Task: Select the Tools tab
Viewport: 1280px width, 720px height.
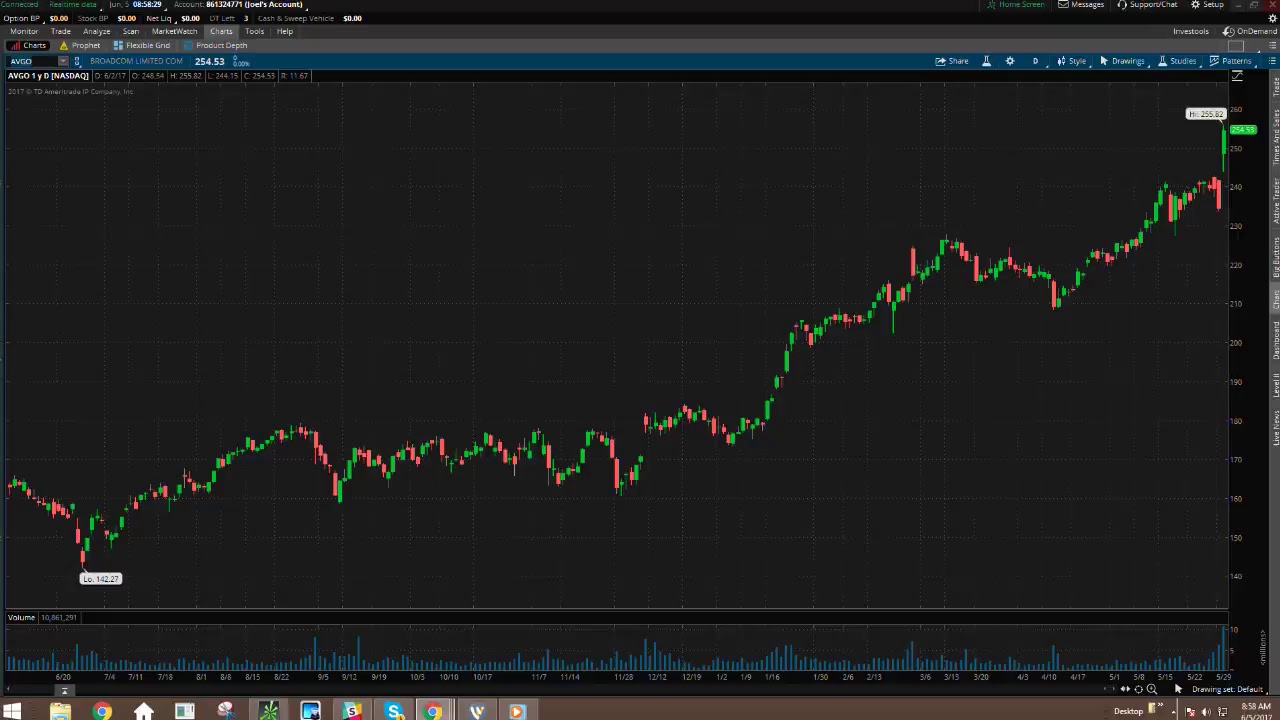Action: [254, 31]
